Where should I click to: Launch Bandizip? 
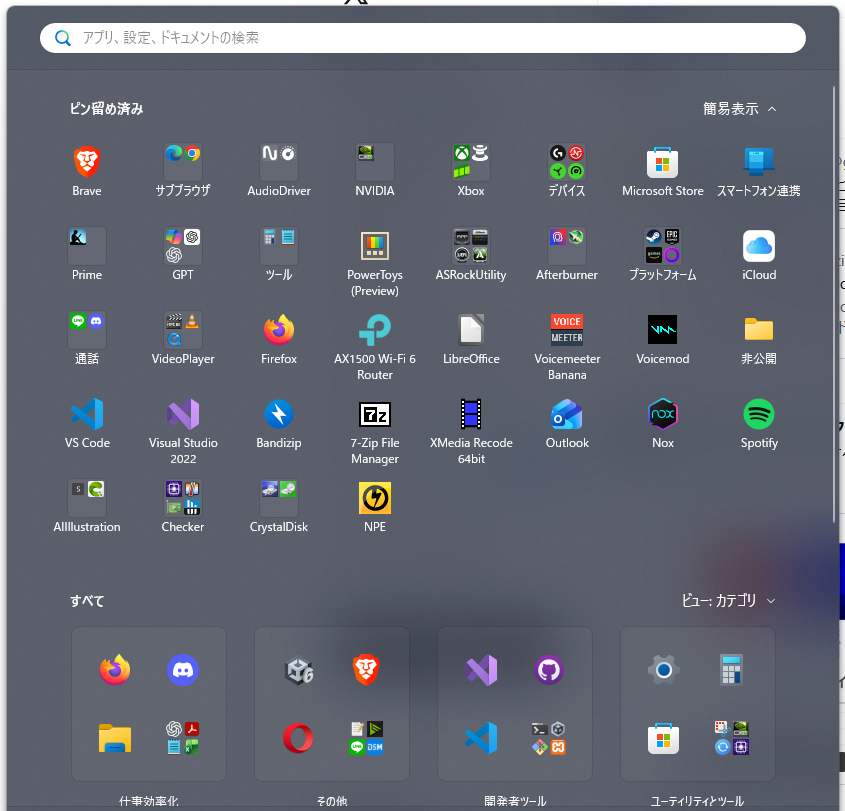tap(279, 414)
